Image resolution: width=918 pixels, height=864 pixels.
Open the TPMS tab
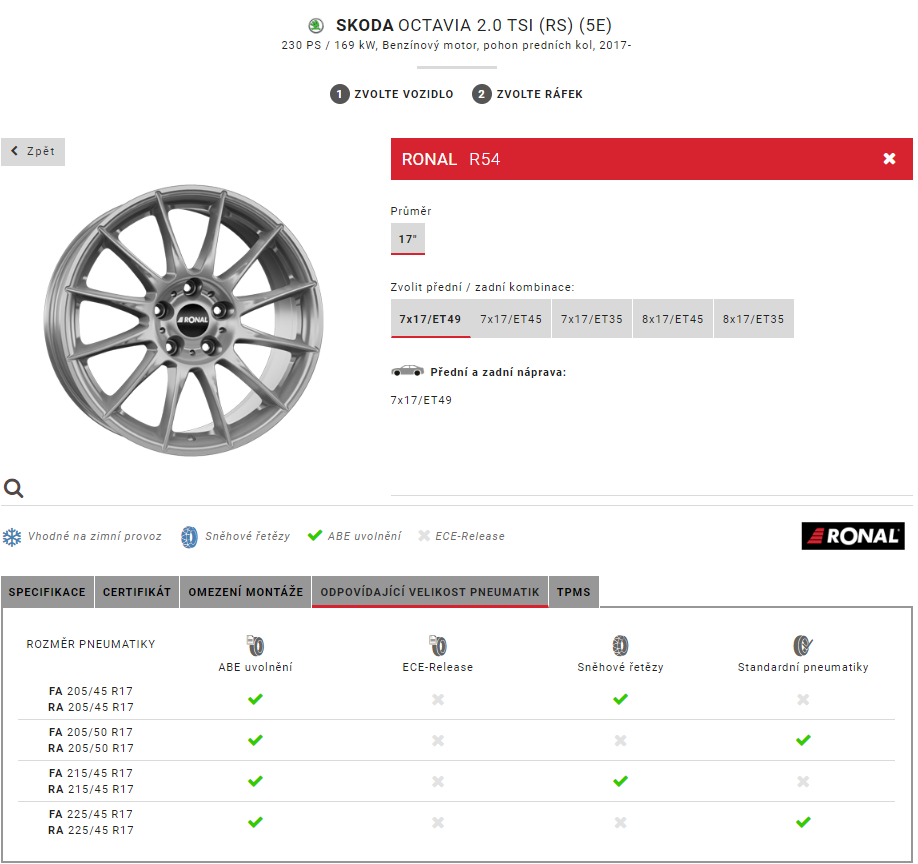(x=574, y=592)
